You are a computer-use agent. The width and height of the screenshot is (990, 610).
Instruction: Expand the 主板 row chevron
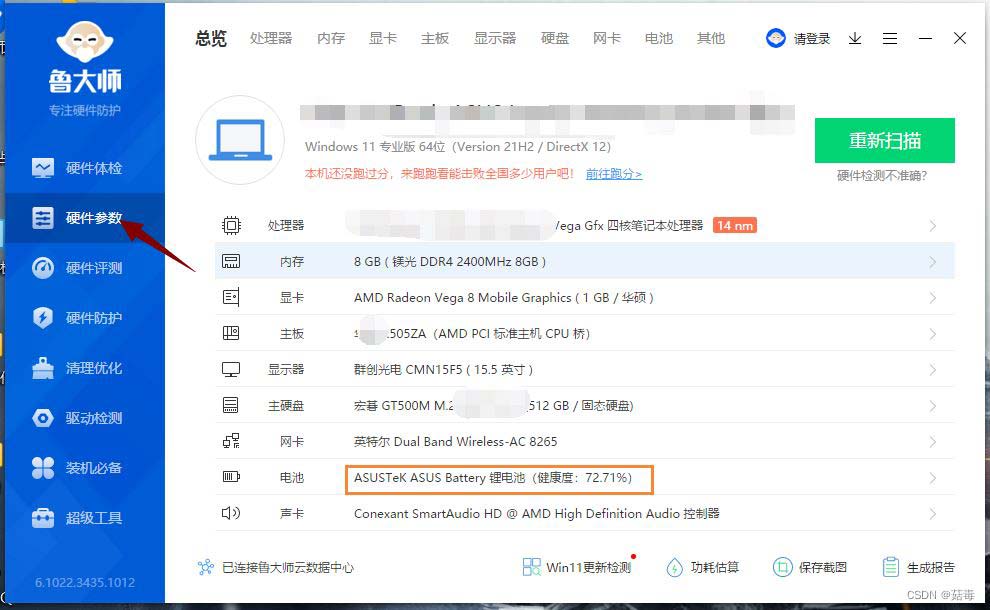tap(933, 334)
